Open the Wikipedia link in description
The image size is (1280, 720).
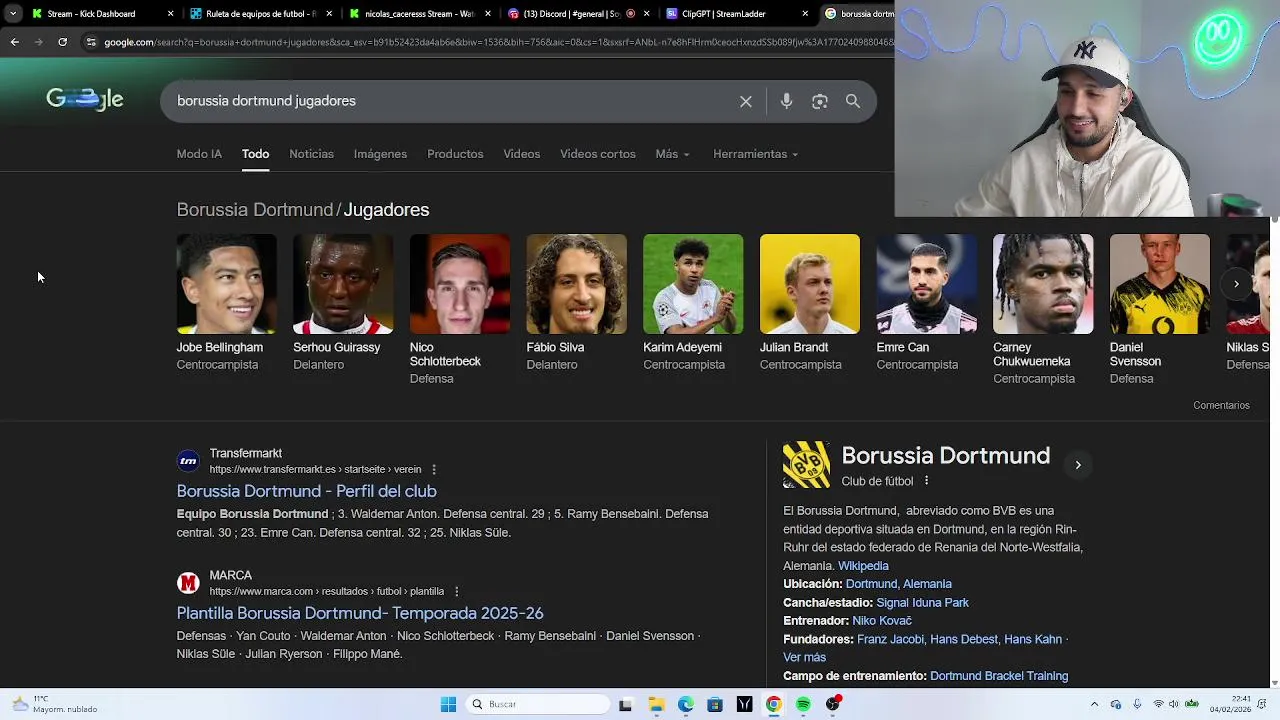click(863, 566)
